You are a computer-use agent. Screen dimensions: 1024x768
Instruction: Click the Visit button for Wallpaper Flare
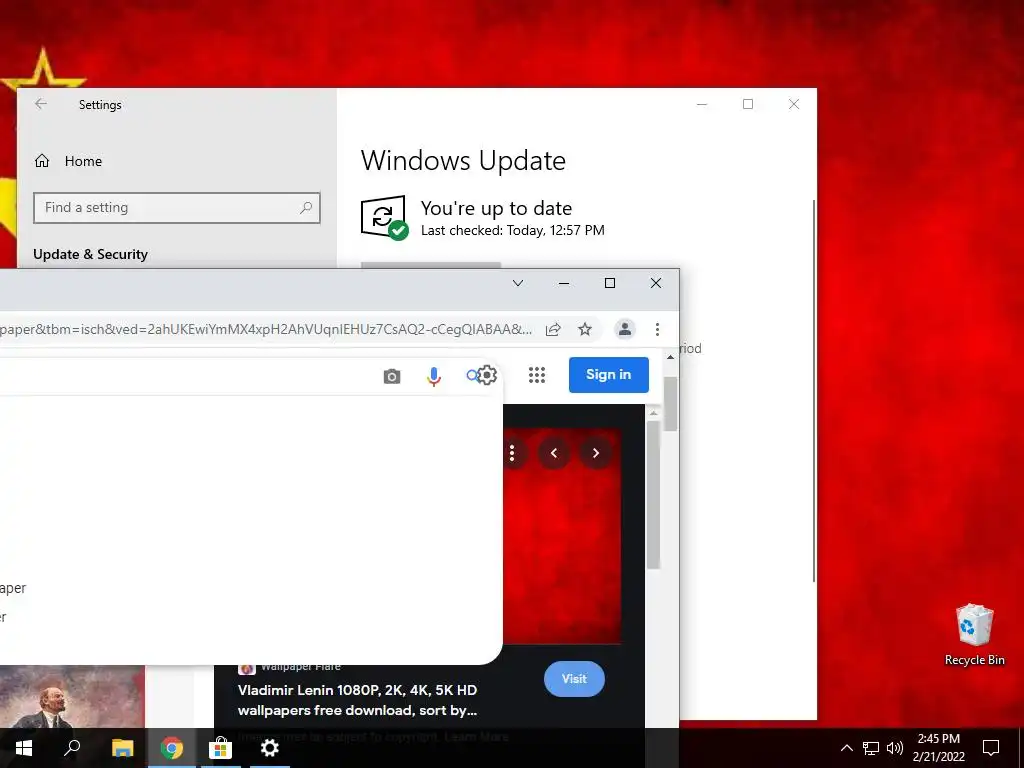(x=574, y=679)
